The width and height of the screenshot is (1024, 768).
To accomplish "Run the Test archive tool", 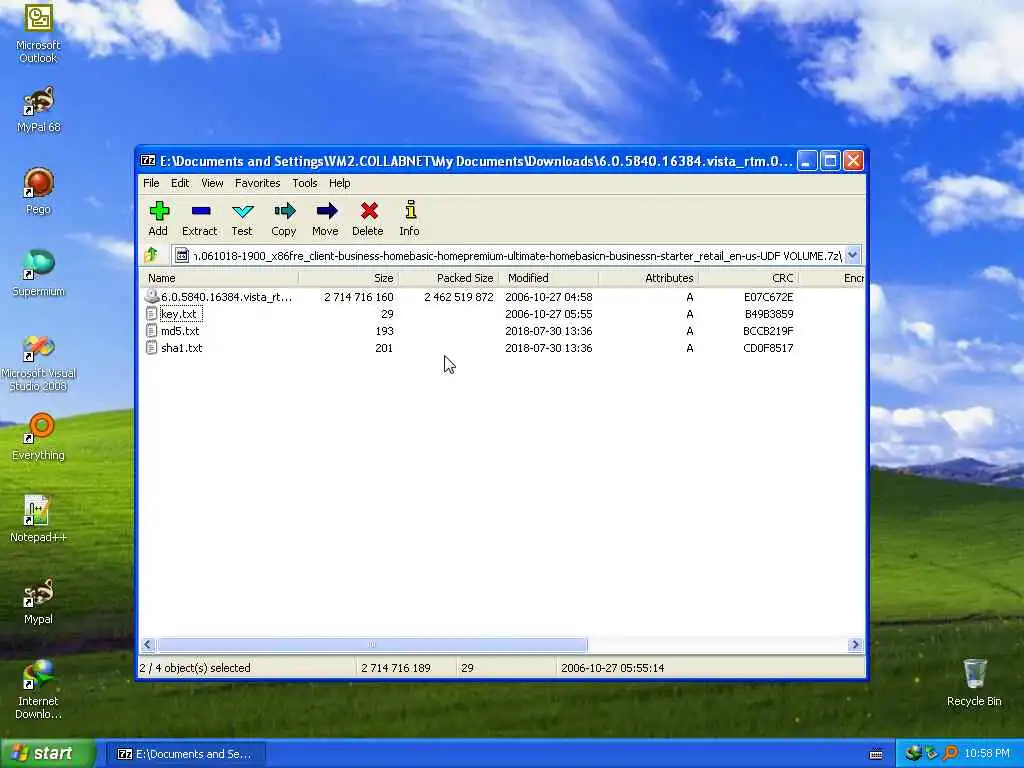I will 242,211.
